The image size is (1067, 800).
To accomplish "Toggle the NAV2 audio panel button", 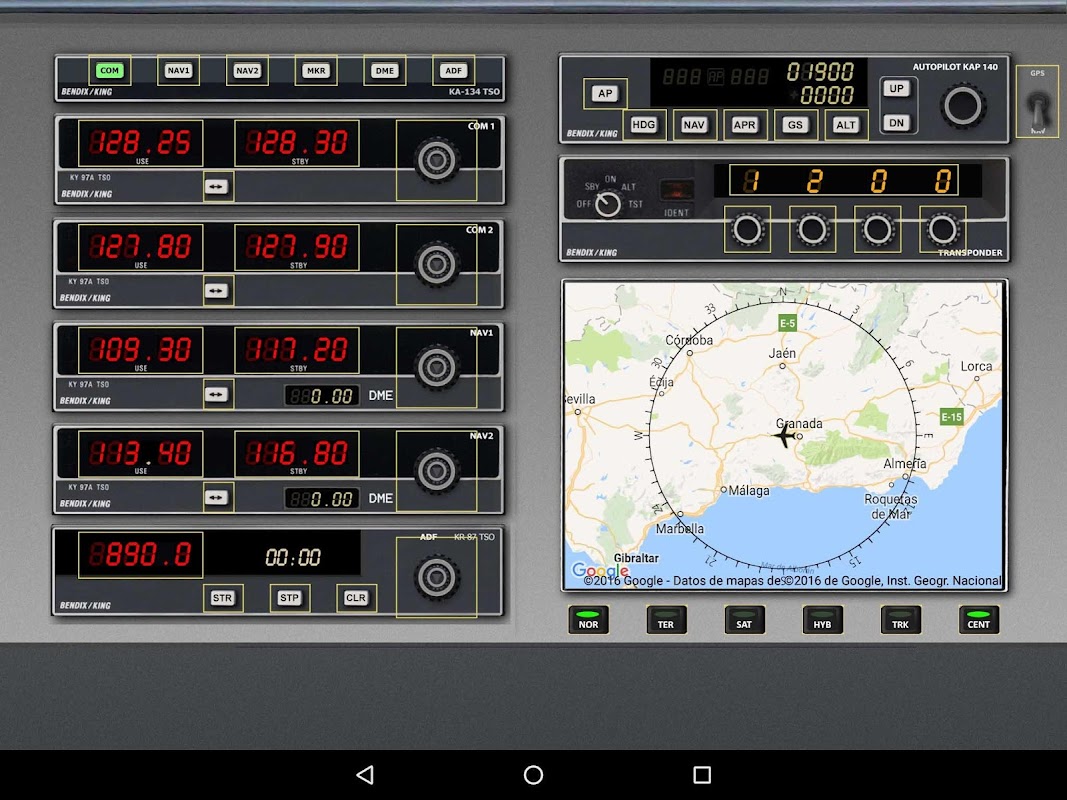I will click(247, 70).
